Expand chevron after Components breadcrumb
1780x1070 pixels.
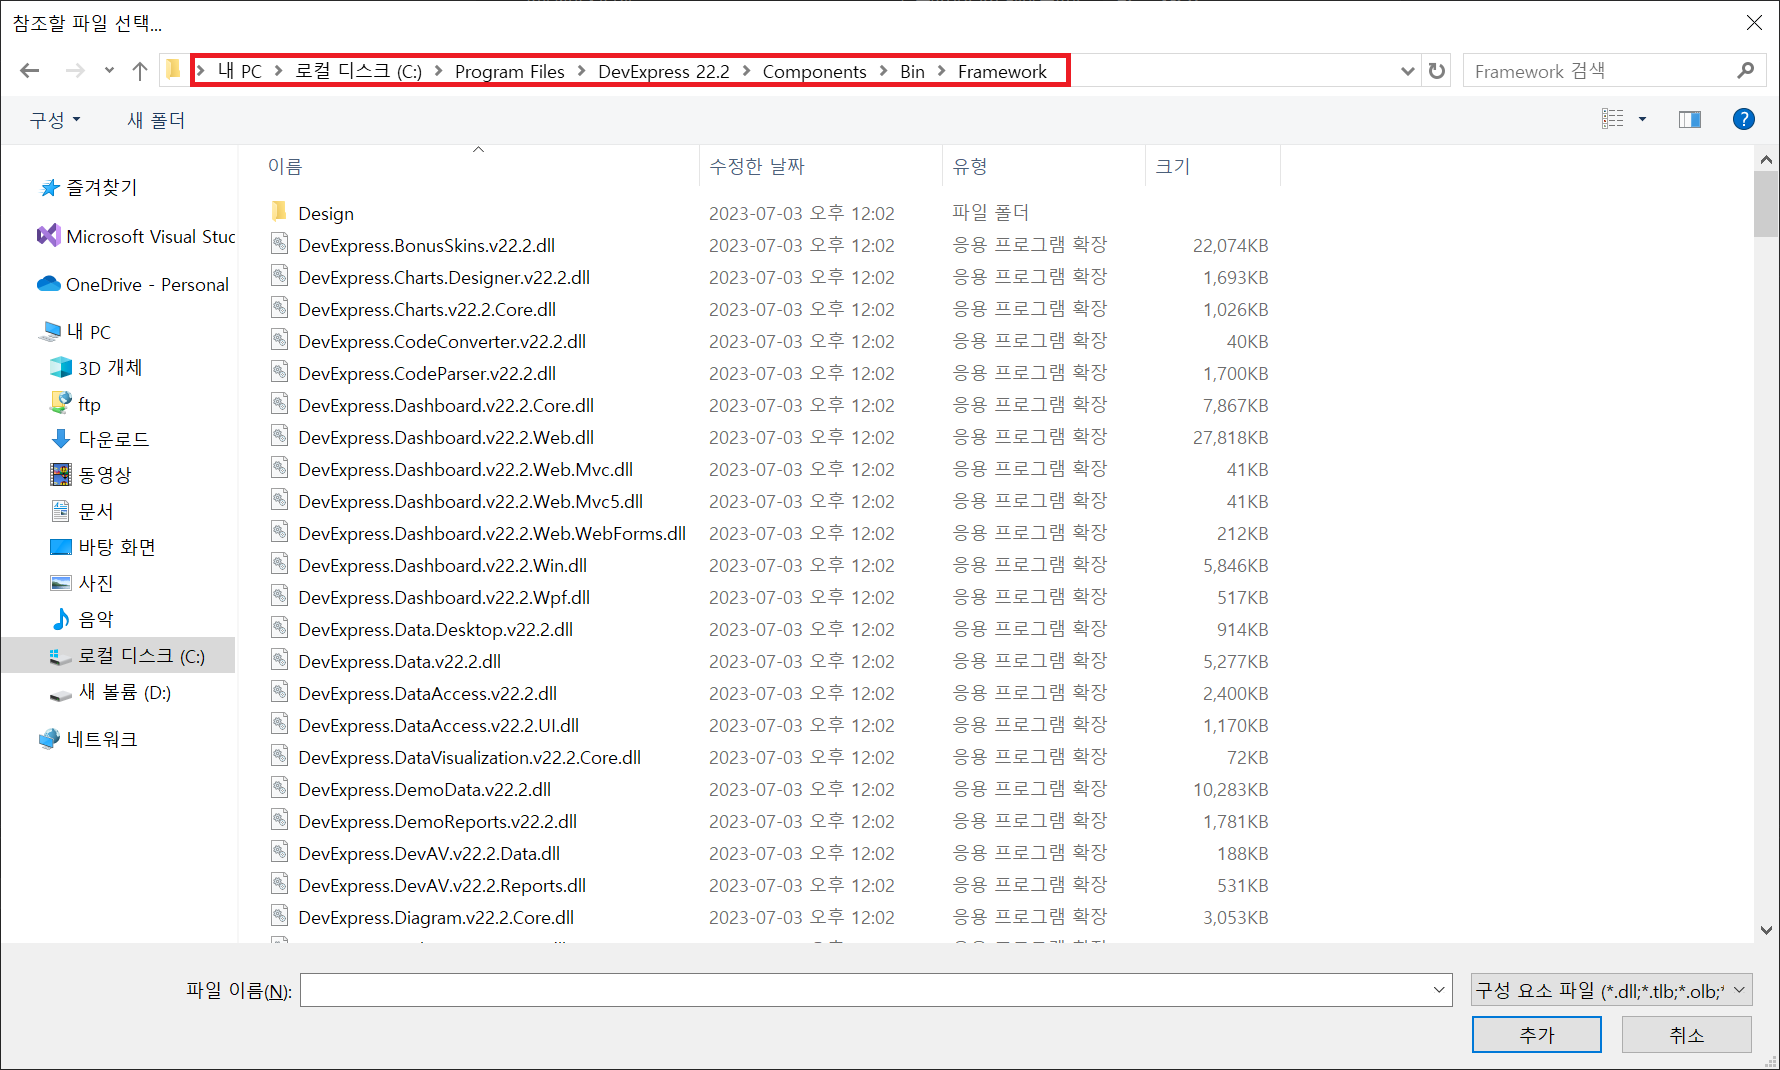(883, 71)
